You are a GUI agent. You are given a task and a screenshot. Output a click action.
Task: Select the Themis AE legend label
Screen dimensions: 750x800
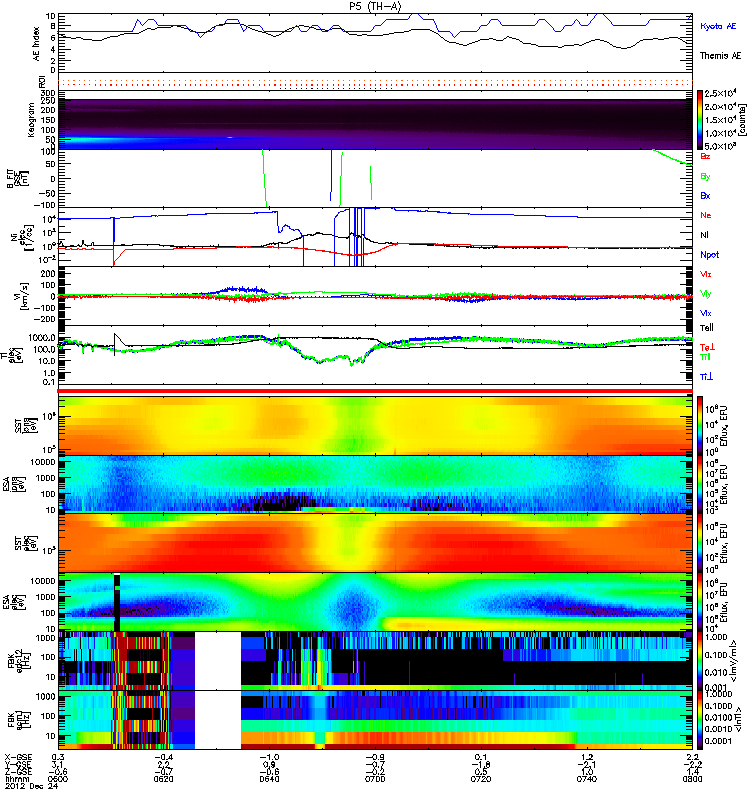(720, 56)
